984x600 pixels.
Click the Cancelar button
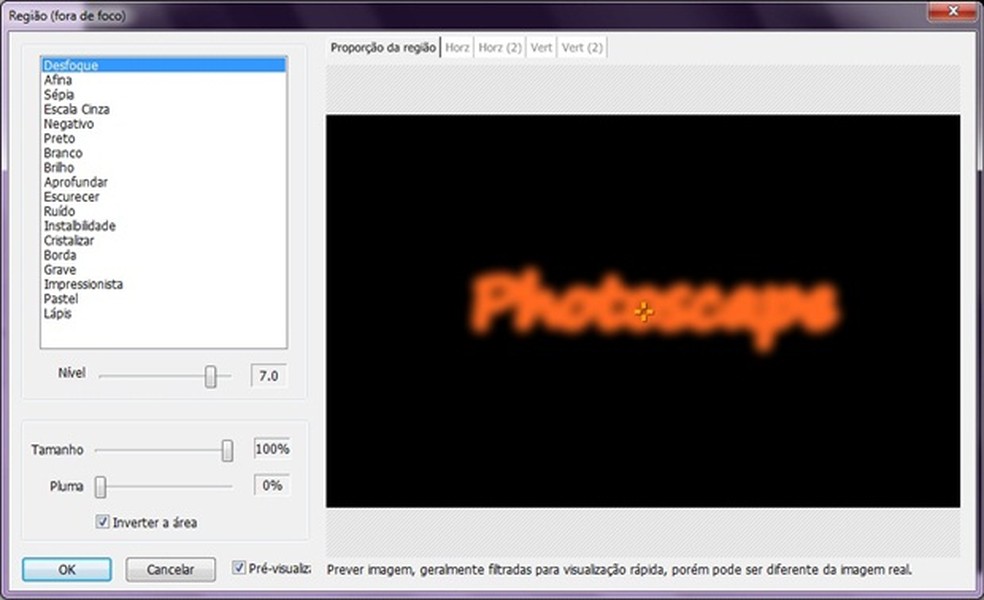pos(171,569)
